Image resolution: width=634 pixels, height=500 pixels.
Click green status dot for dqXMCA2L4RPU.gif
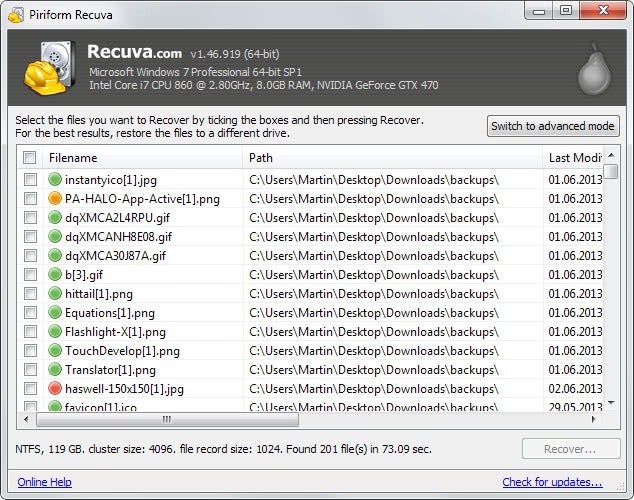click(x=55, y=217)
